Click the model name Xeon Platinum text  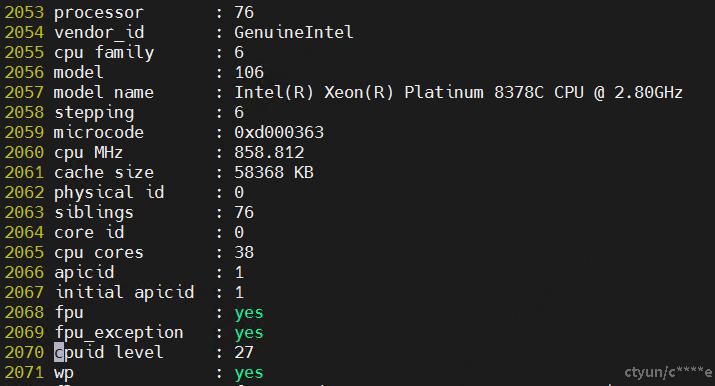(458, 93)
